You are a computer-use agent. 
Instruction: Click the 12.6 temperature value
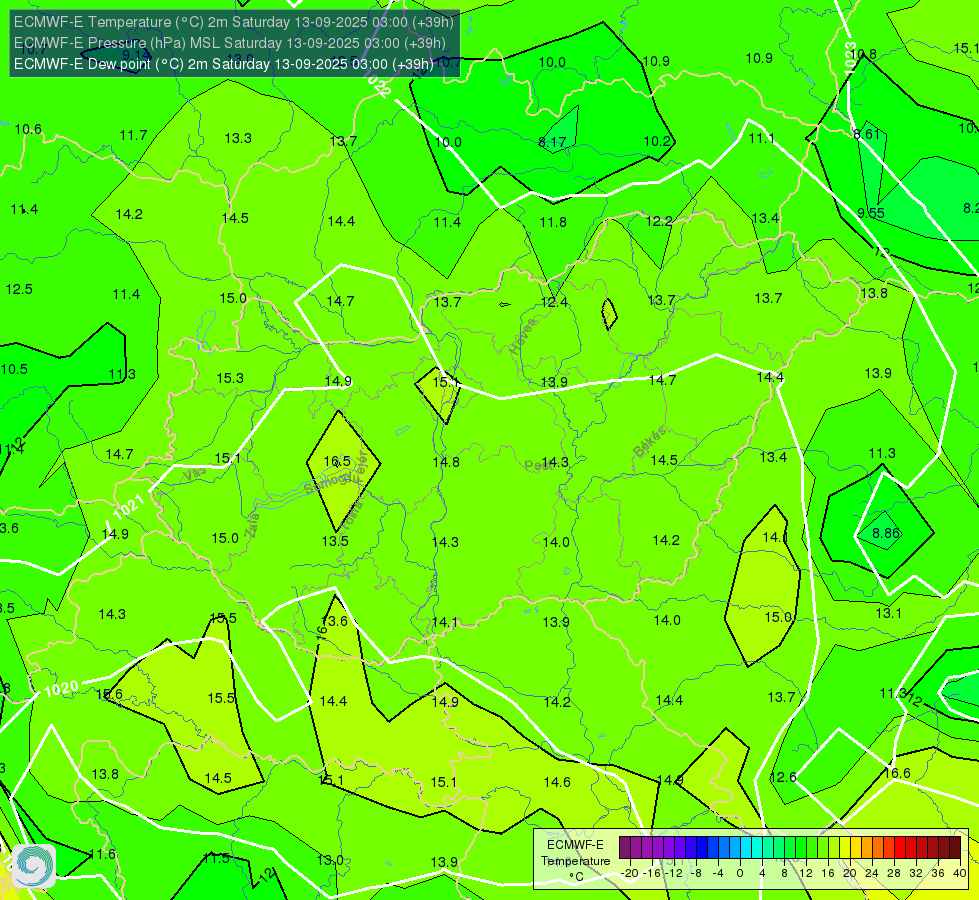coord(782,777)
